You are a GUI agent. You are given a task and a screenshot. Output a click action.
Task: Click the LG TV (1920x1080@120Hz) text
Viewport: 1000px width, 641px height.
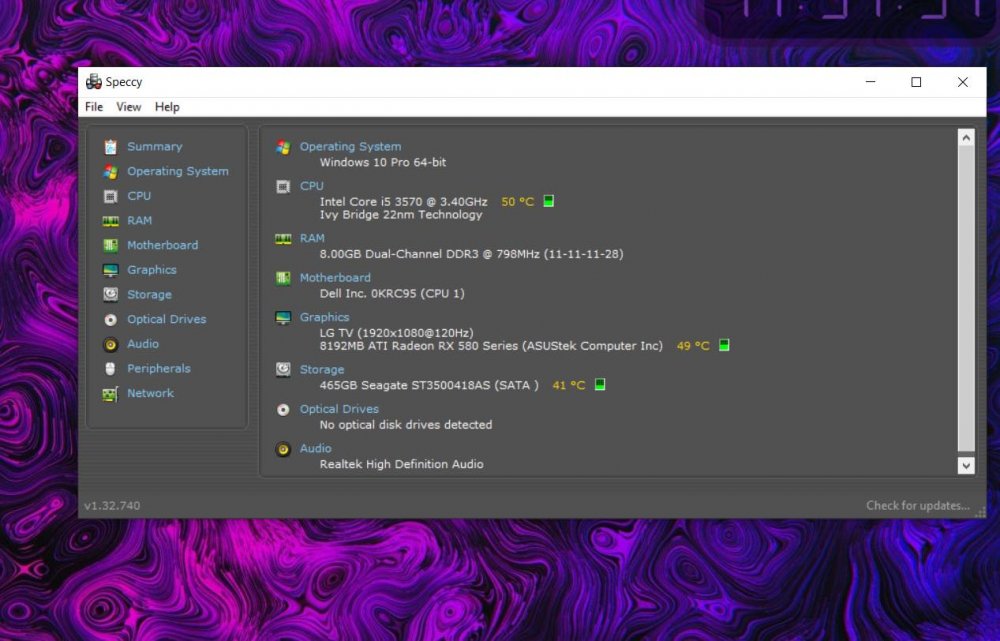[396, 333]
